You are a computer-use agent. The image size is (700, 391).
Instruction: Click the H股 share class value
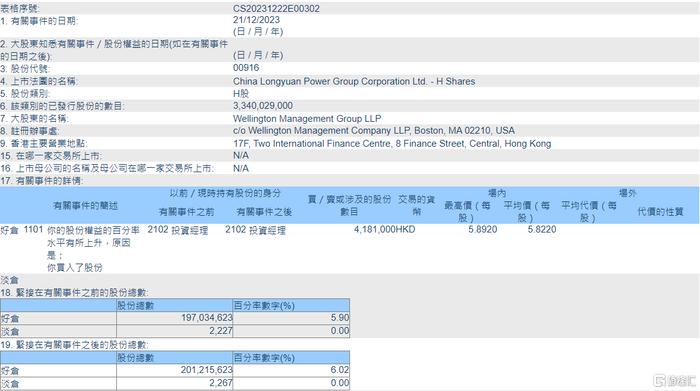[x=241, y=94]
